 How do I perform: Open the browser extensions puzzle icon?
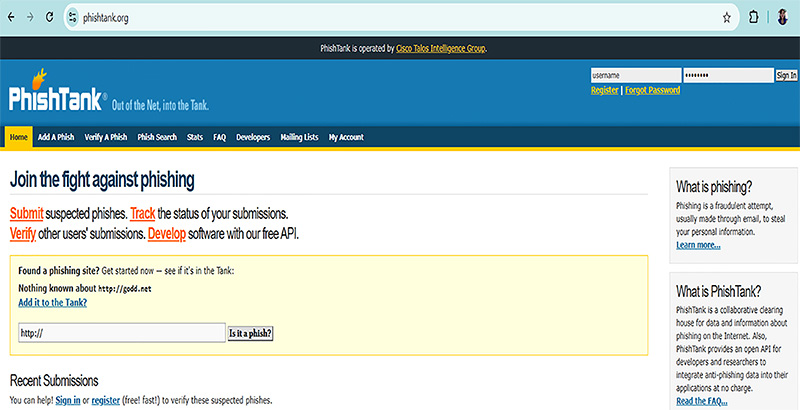[x=753, y=17]
